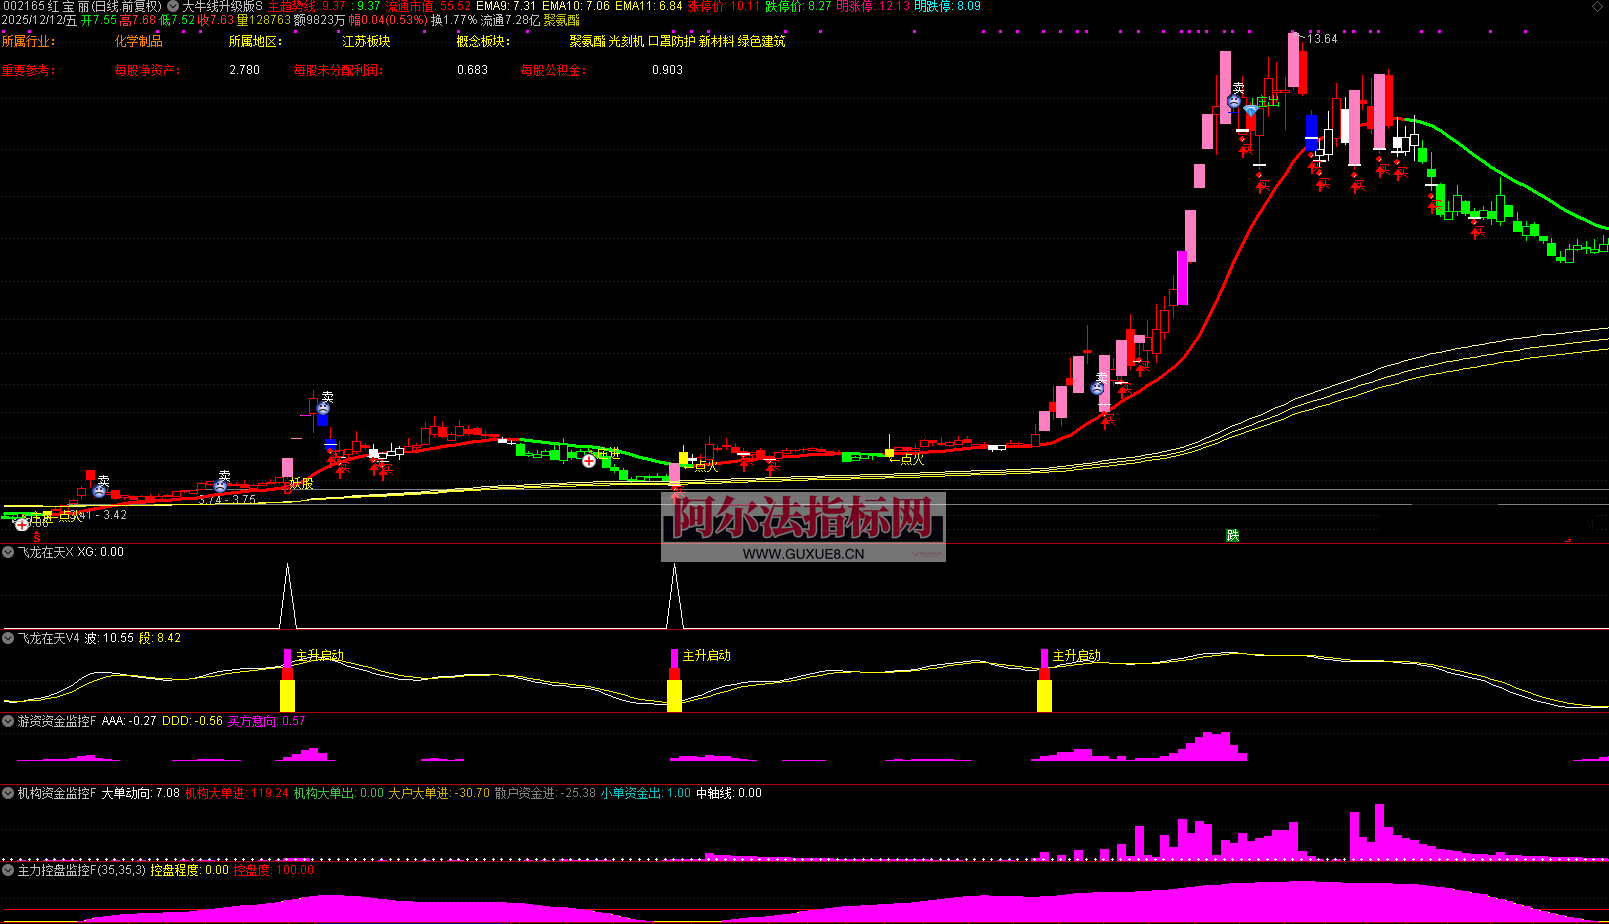1609x924 pixels.
Task: Click the green 跌 marker icon
Action: [1232, 536]
